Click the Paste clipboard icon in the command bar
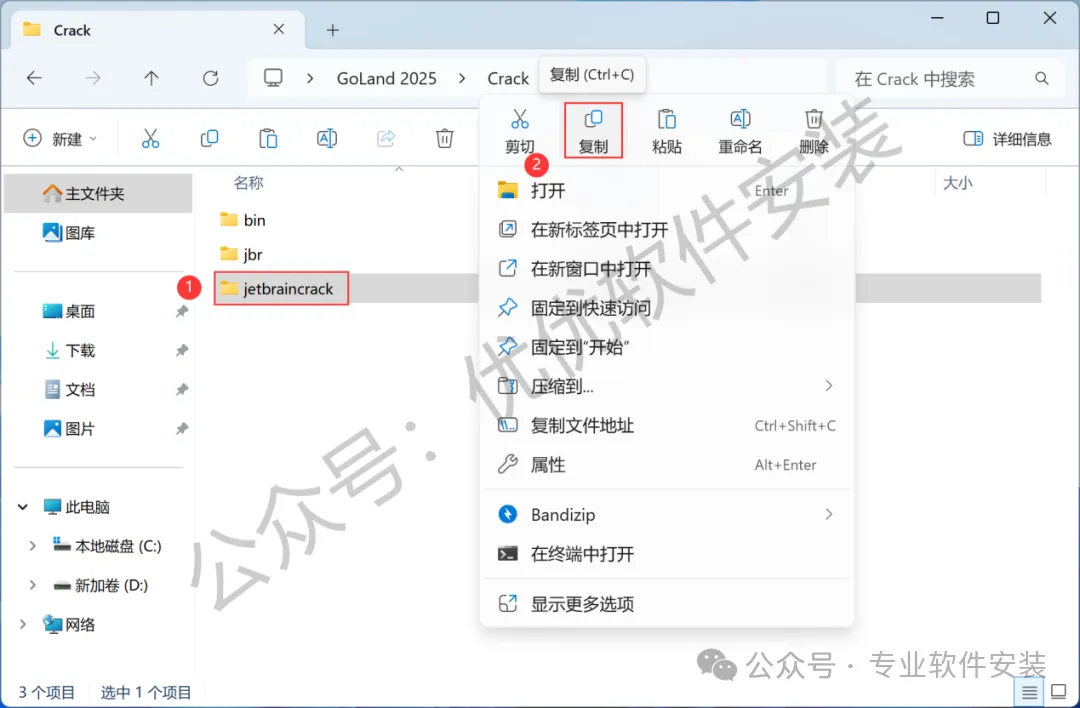 tap(268, 138)
